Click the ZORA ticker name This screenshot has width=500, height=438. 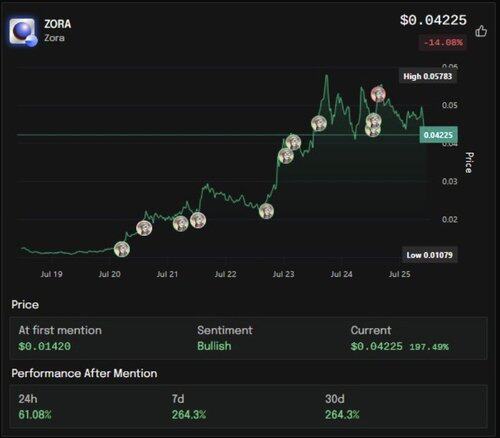(58, 24)
